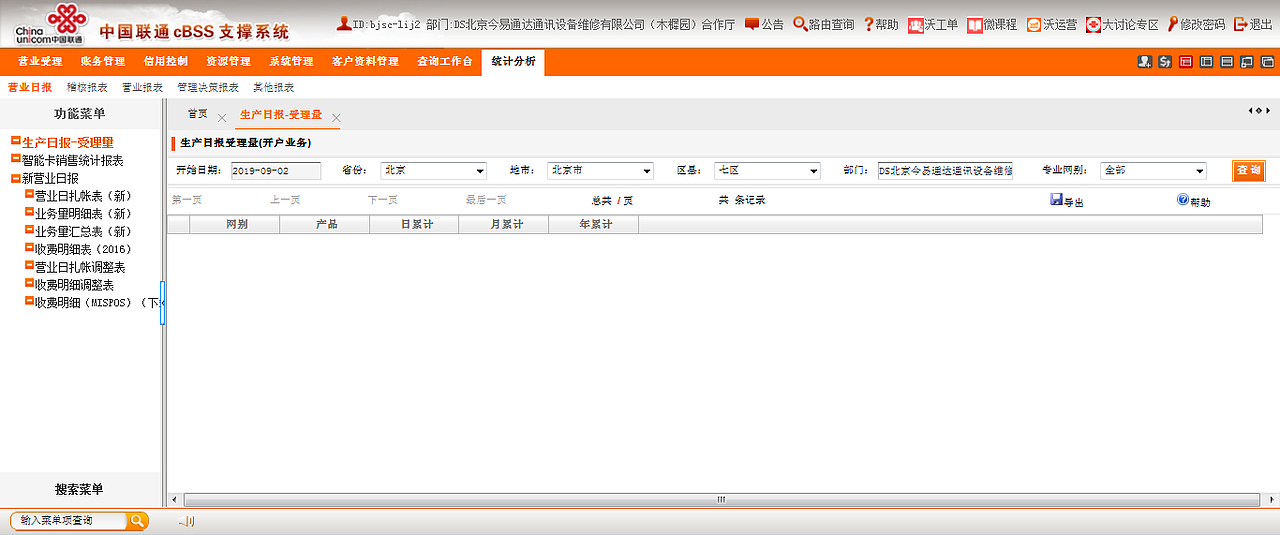Open the 公告 announcements icon
This screenshot has height=535, width=1280.
click(x=764, y=24)
